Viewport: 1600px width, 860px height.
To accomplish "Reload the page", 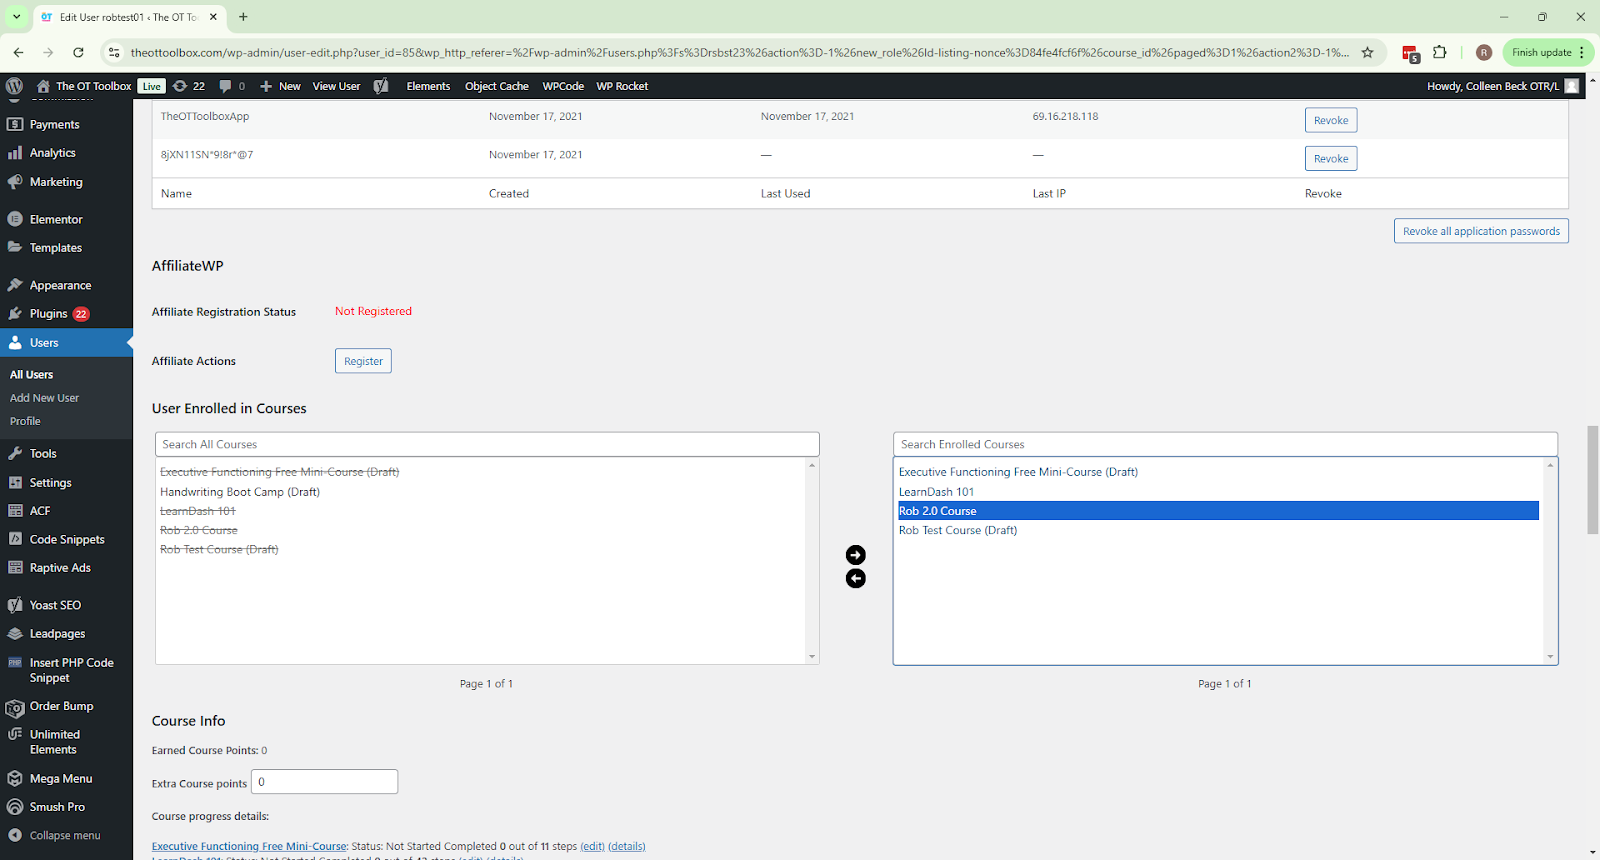I will coord(78,52).
